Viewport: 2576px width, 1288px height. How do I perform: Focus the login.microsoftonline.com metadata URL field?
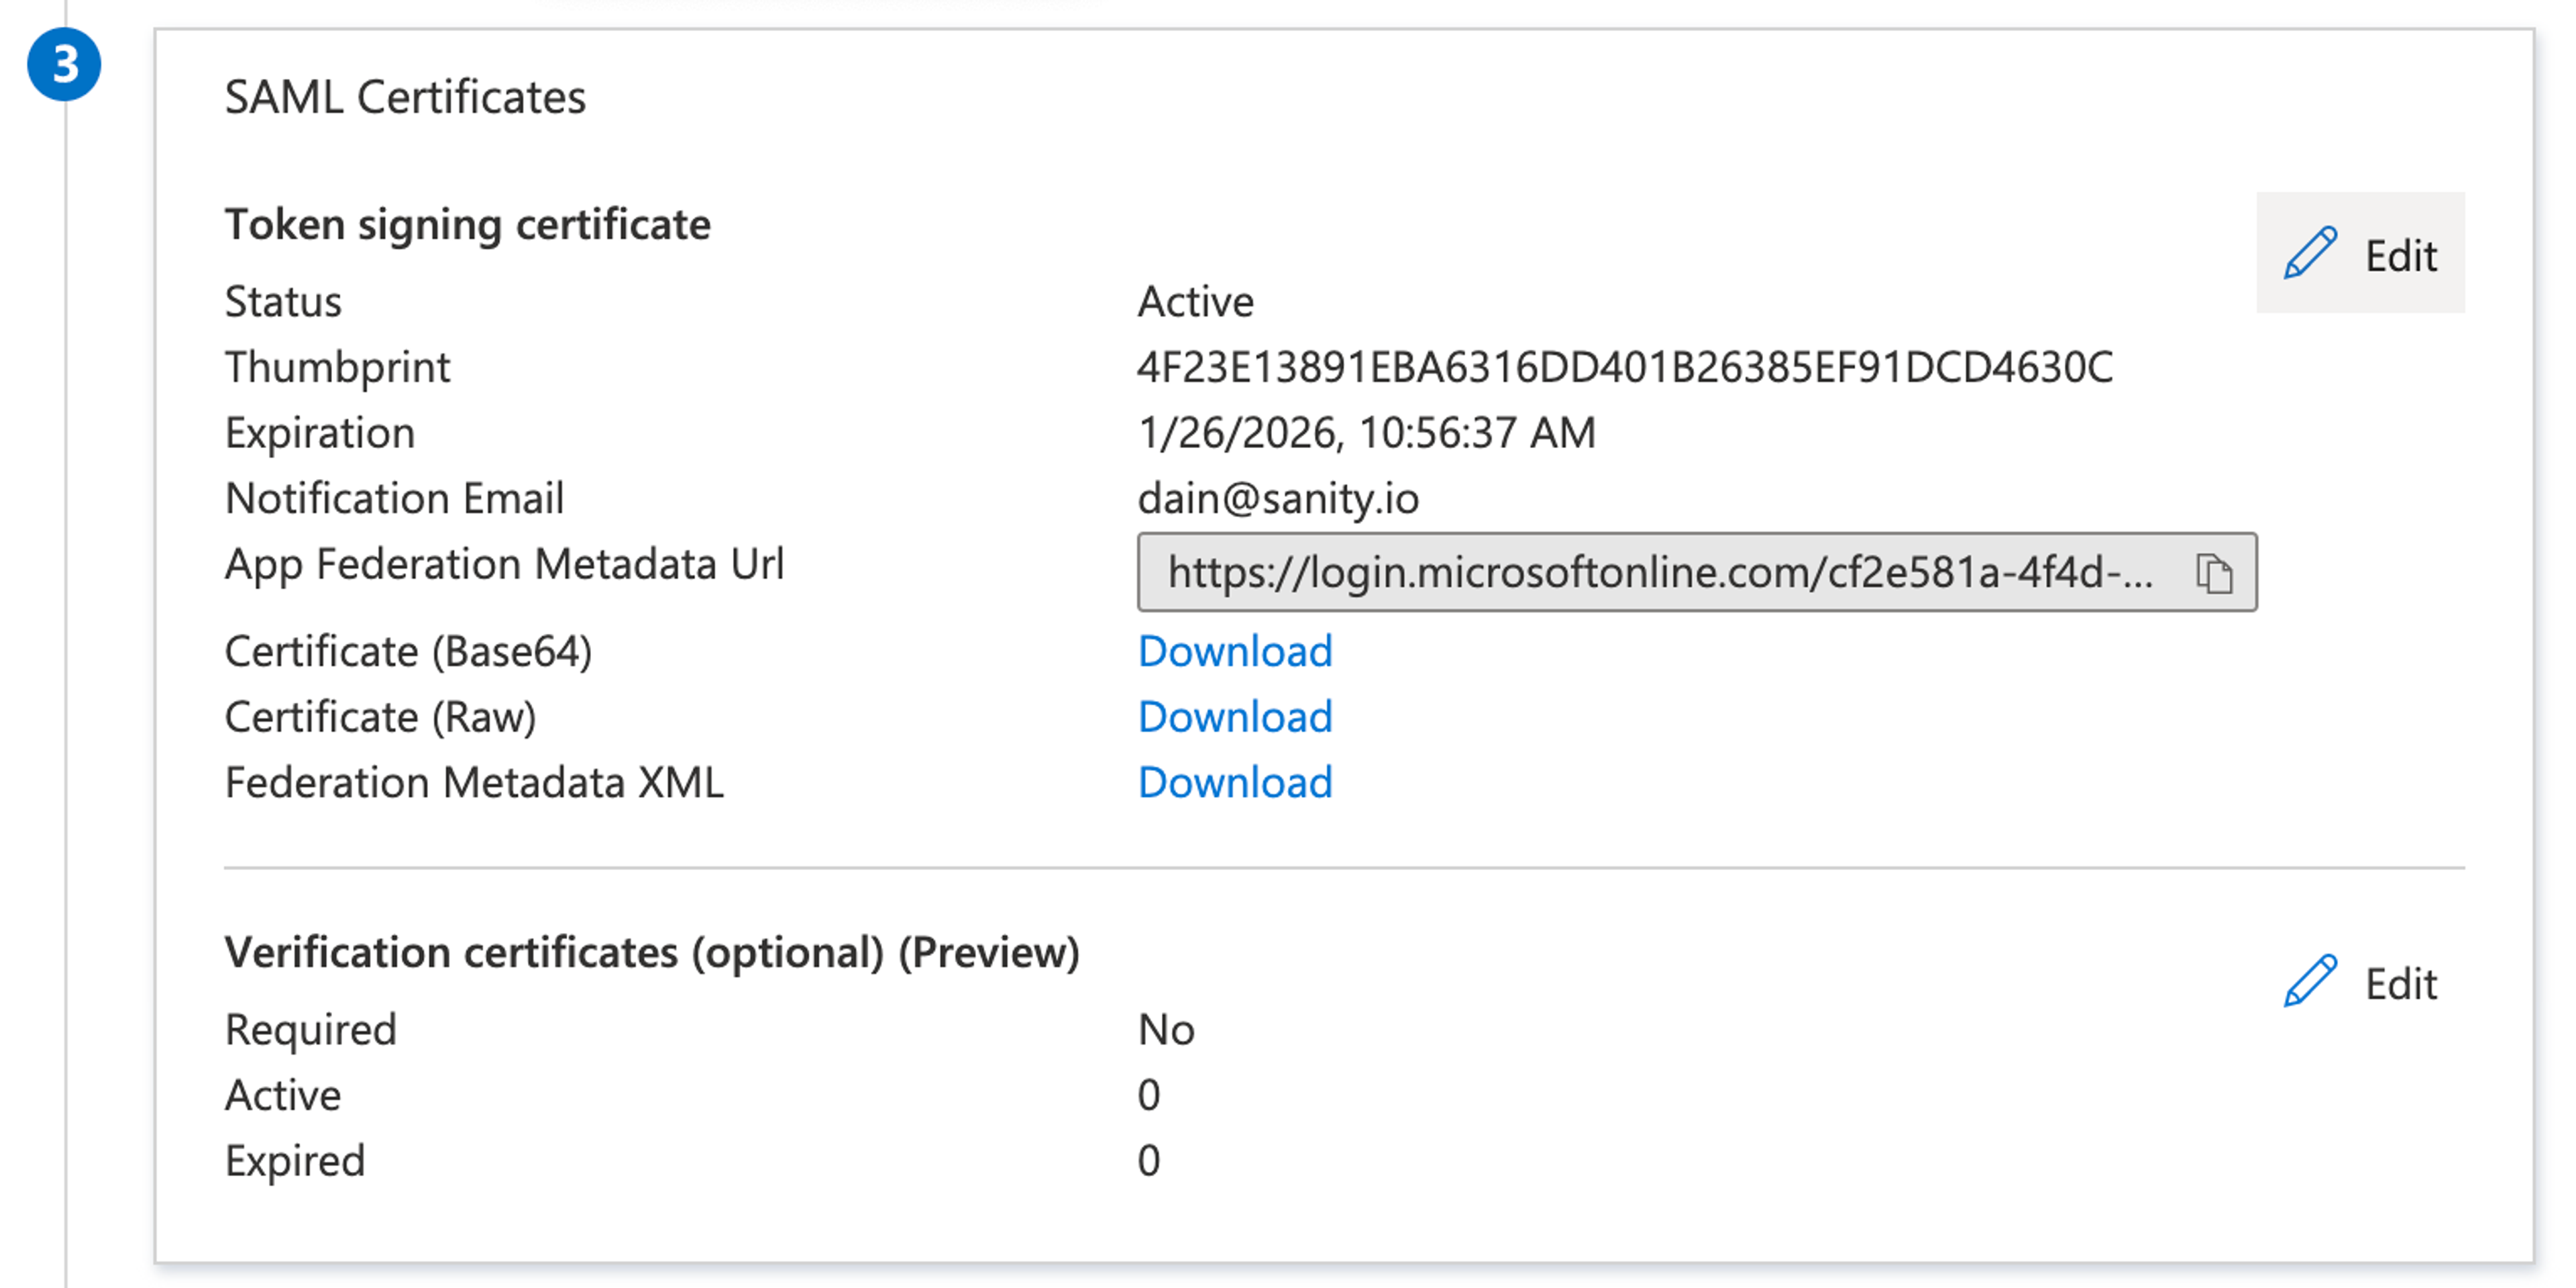tap(1660, 573)
